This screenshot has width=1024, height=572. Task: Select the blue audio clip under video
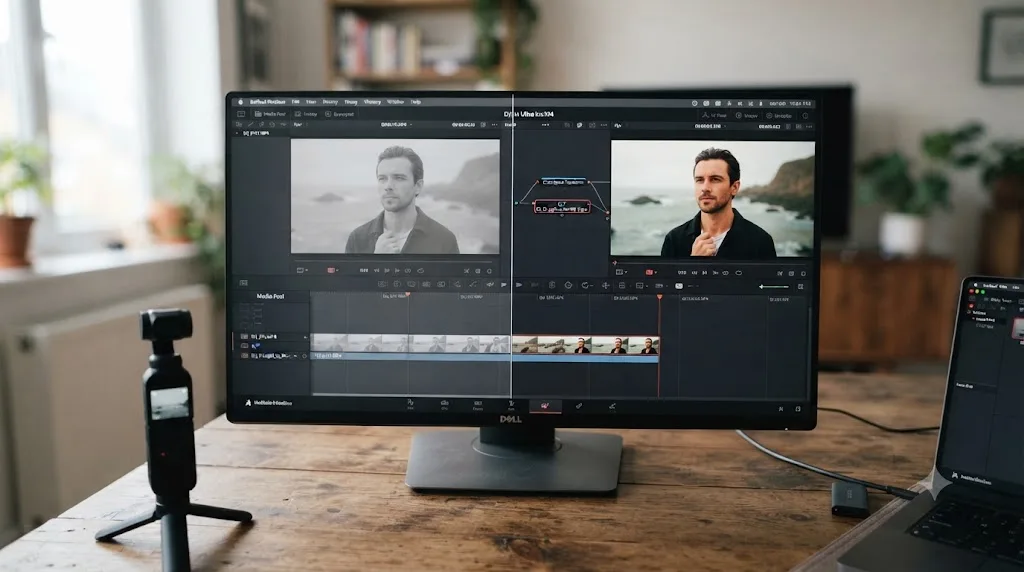pyautogui.click(x=484, y=357)
